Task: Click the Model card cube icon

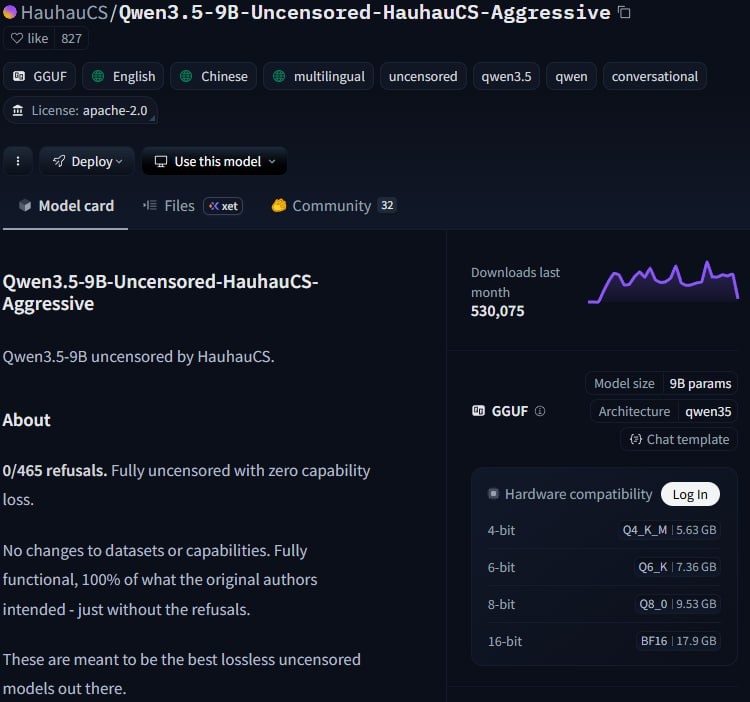Action: coord(25,206)
